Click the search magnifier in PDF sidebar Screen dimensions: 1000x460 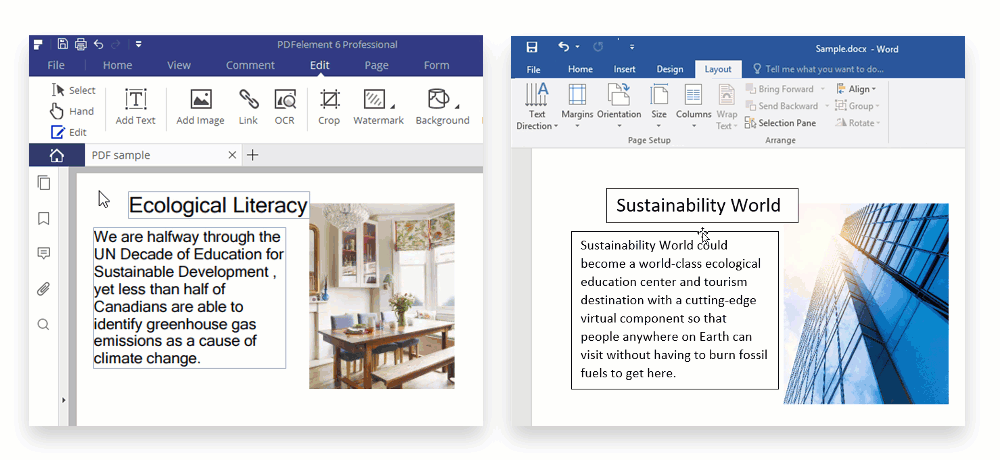tap(43, 325)
